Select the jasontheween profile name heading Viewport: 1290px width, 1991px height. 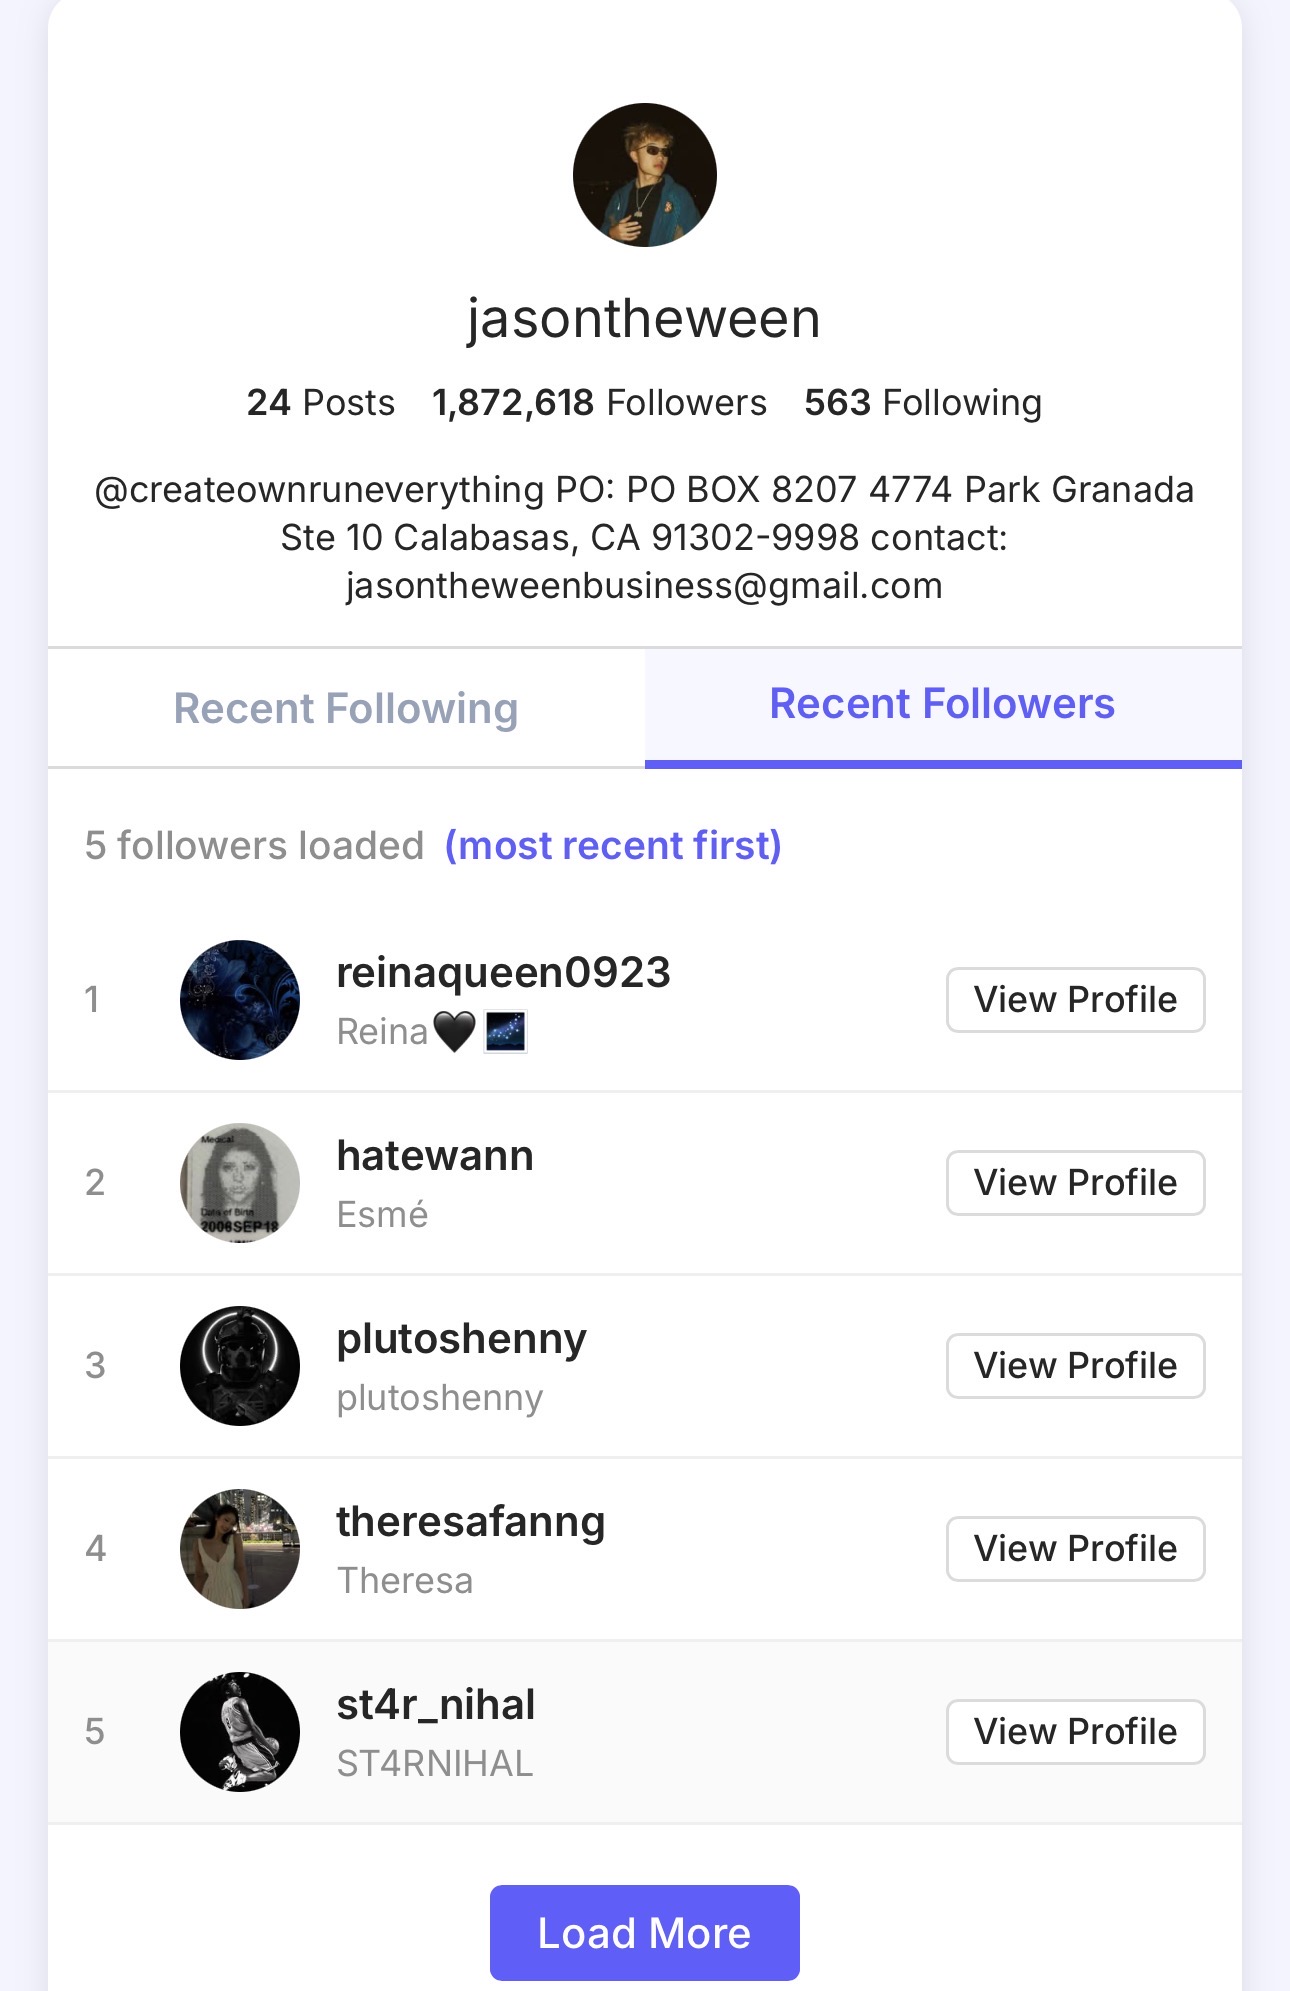(644, 319)
